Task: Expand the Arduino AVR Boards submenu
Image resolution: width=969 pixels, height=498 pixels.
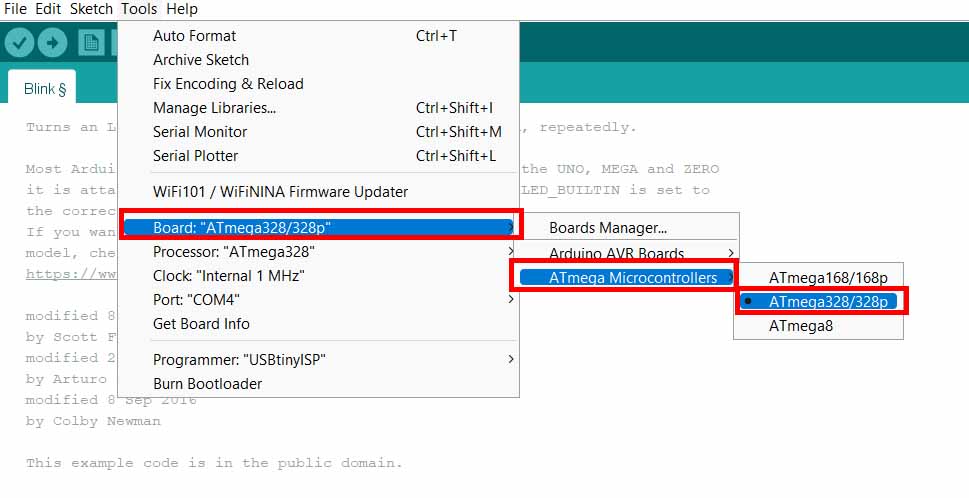Action: coord(627,253)
